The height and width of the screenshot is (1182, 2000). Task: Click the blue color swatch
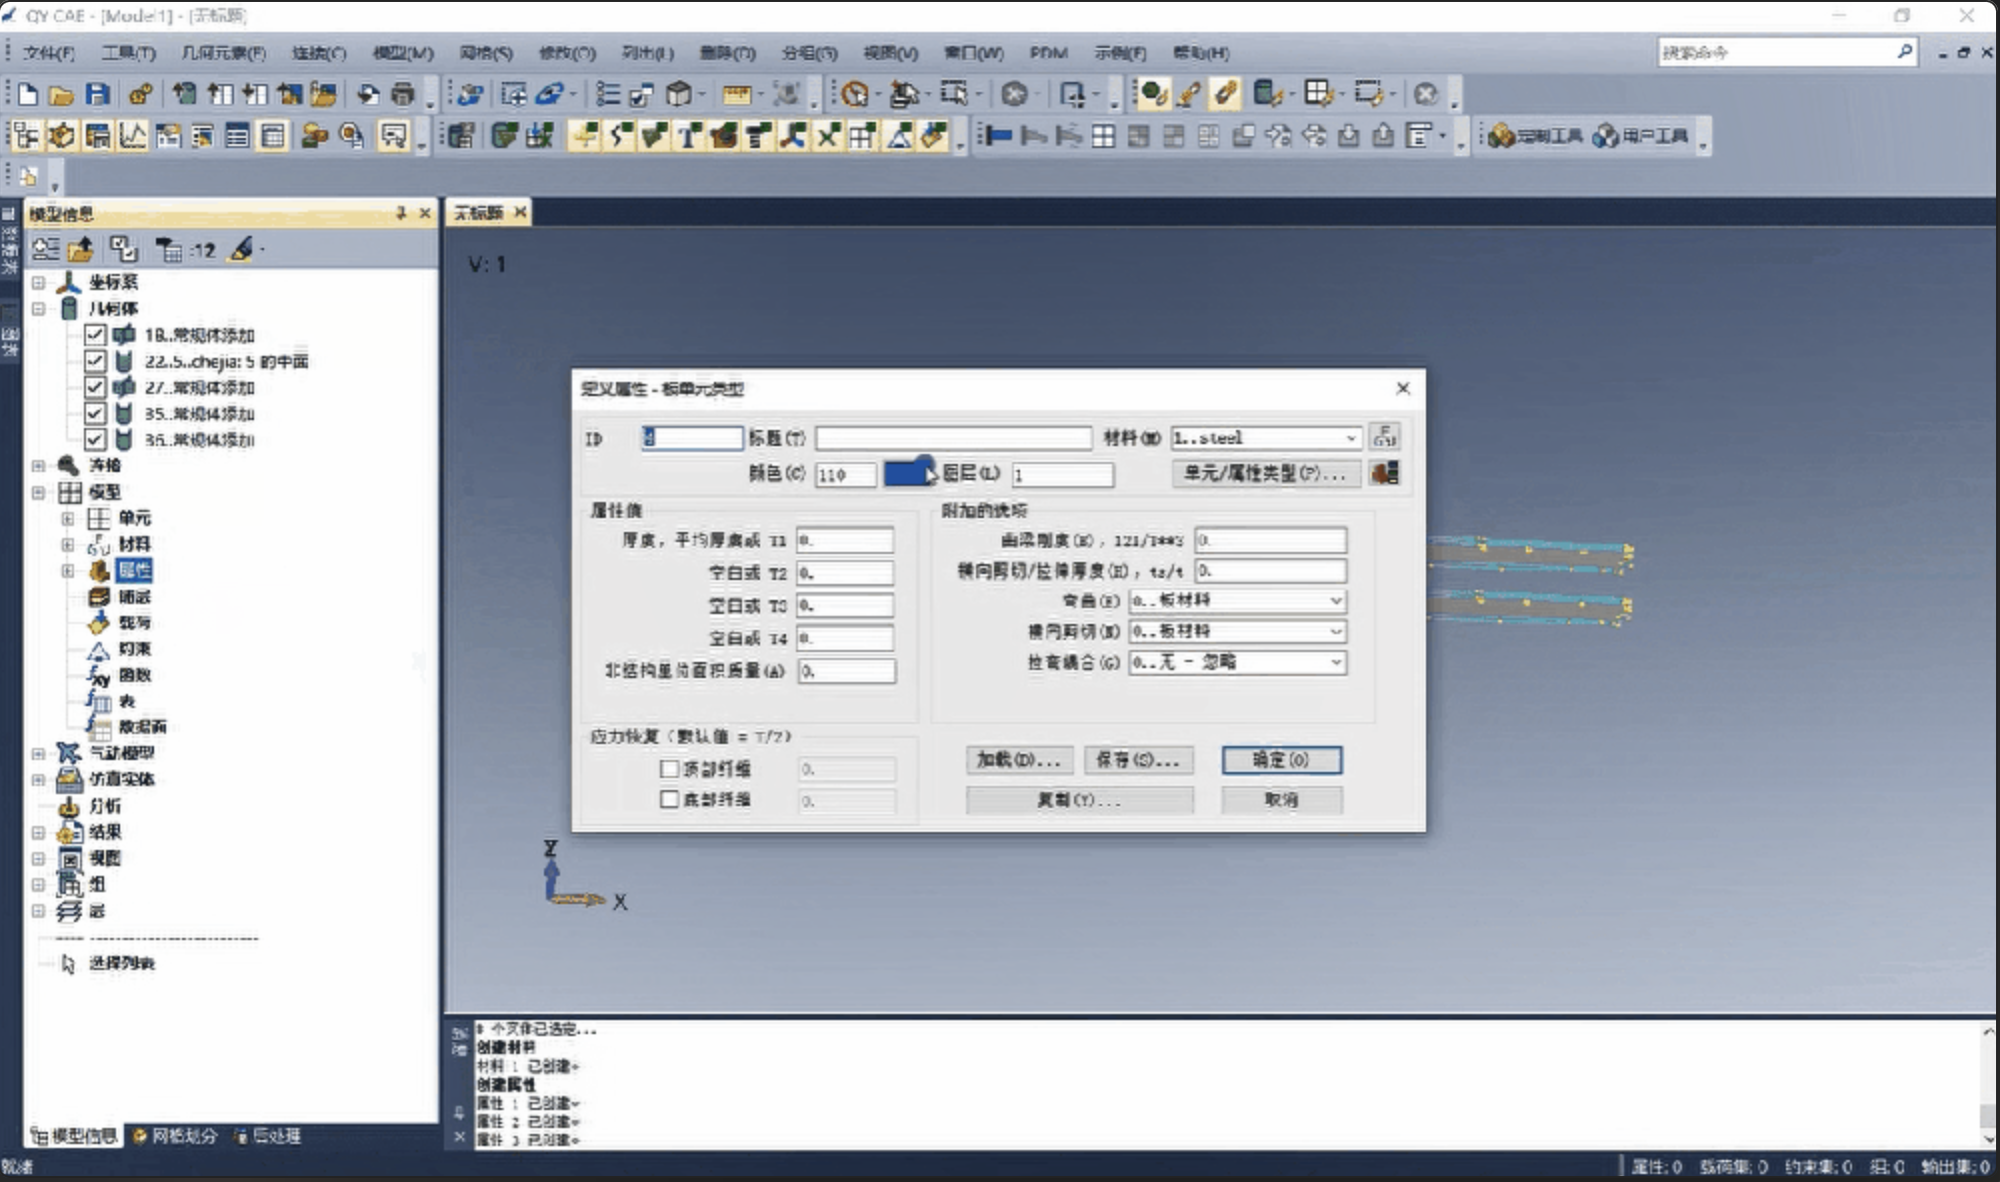click(905, 473)
